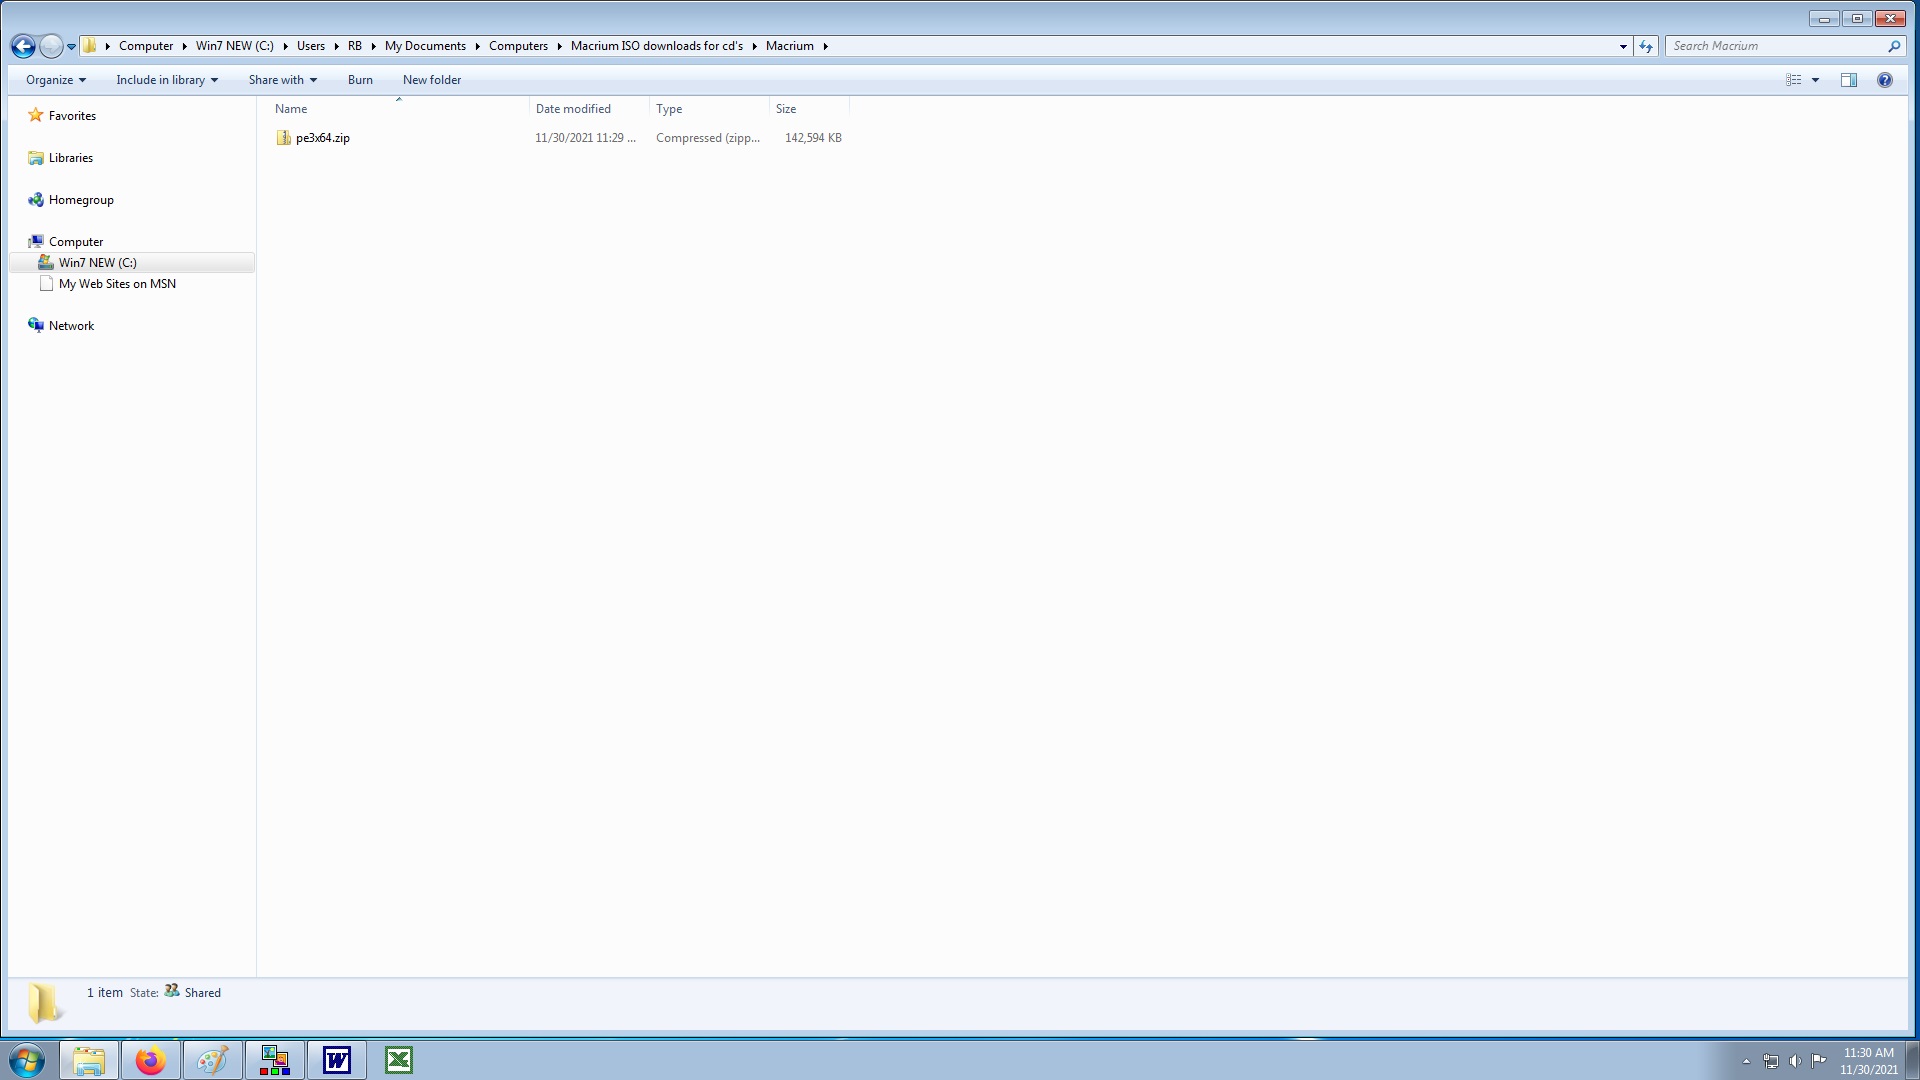The height and width of the screenshot is (1080, 1920).
Task: Sort by Name column header
Action: coord(398,109)
